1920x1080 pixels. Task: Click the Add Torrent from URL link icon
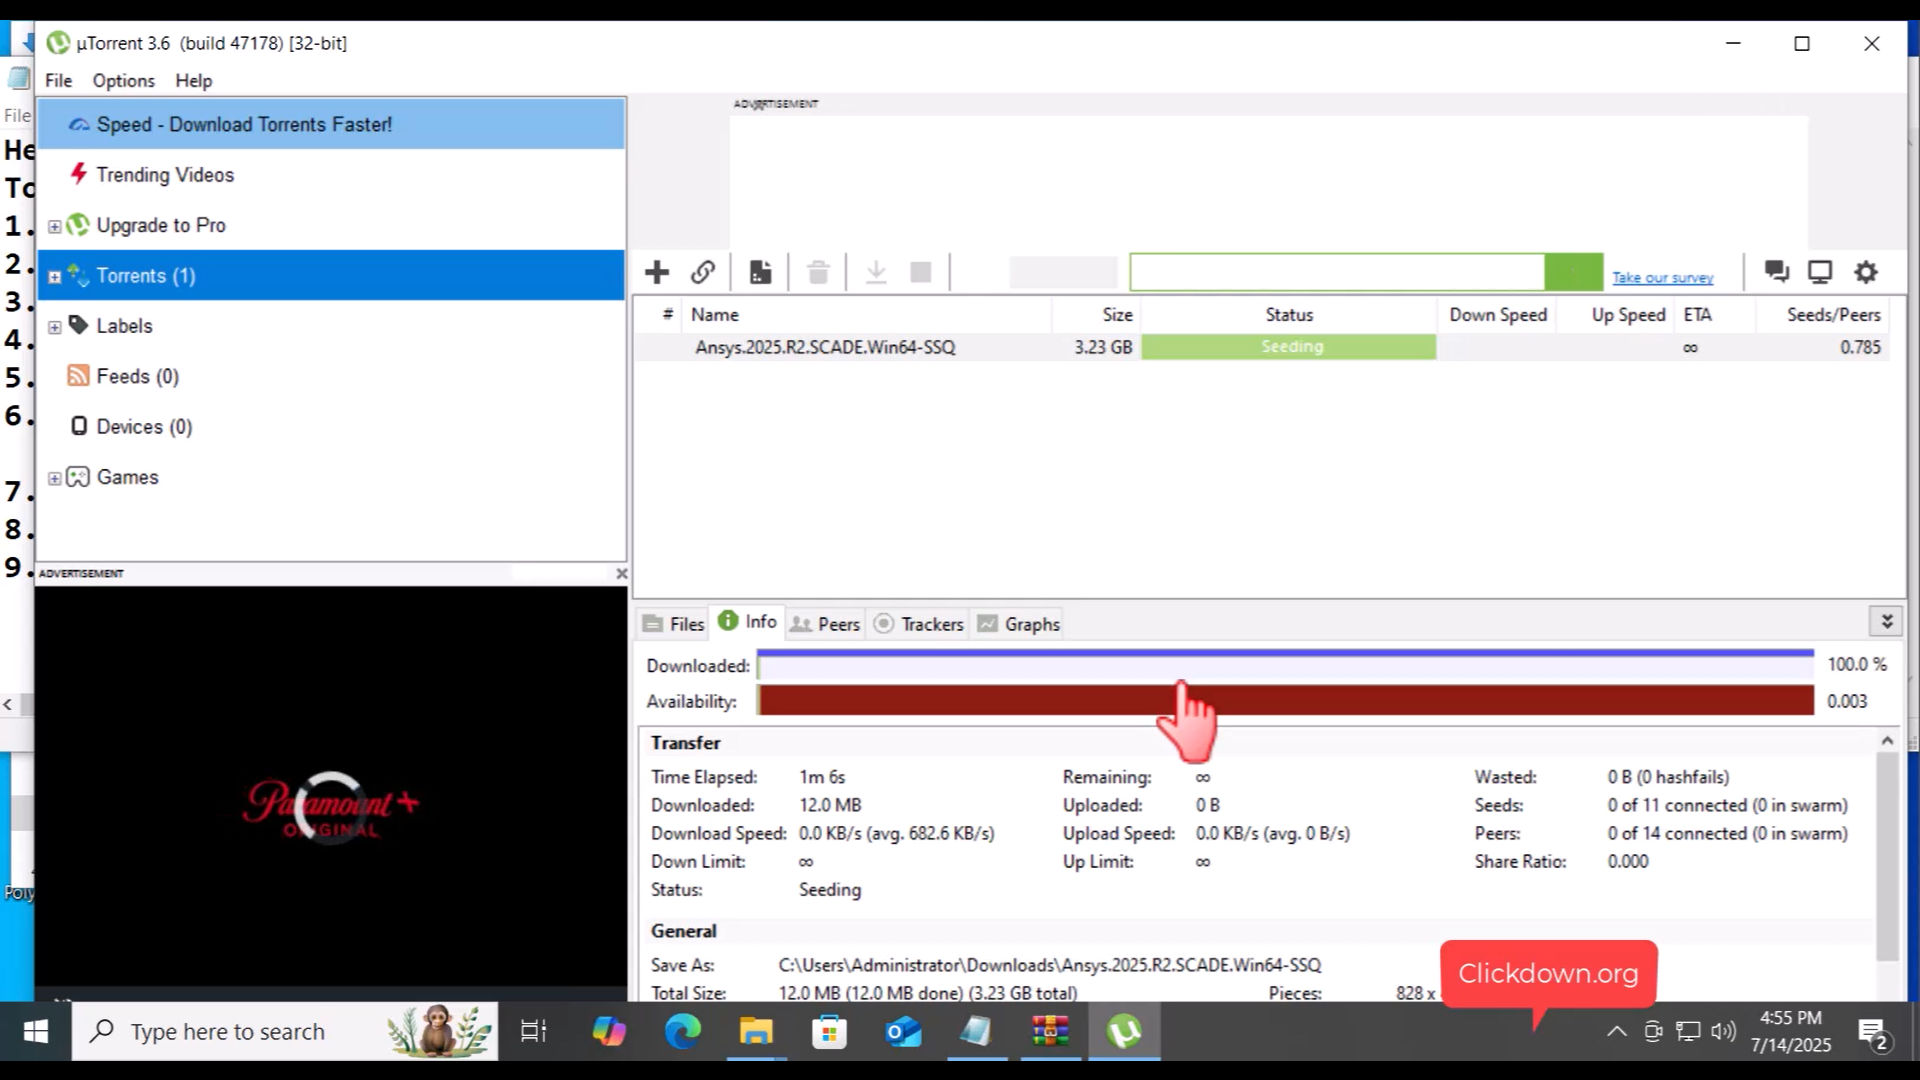703,272
